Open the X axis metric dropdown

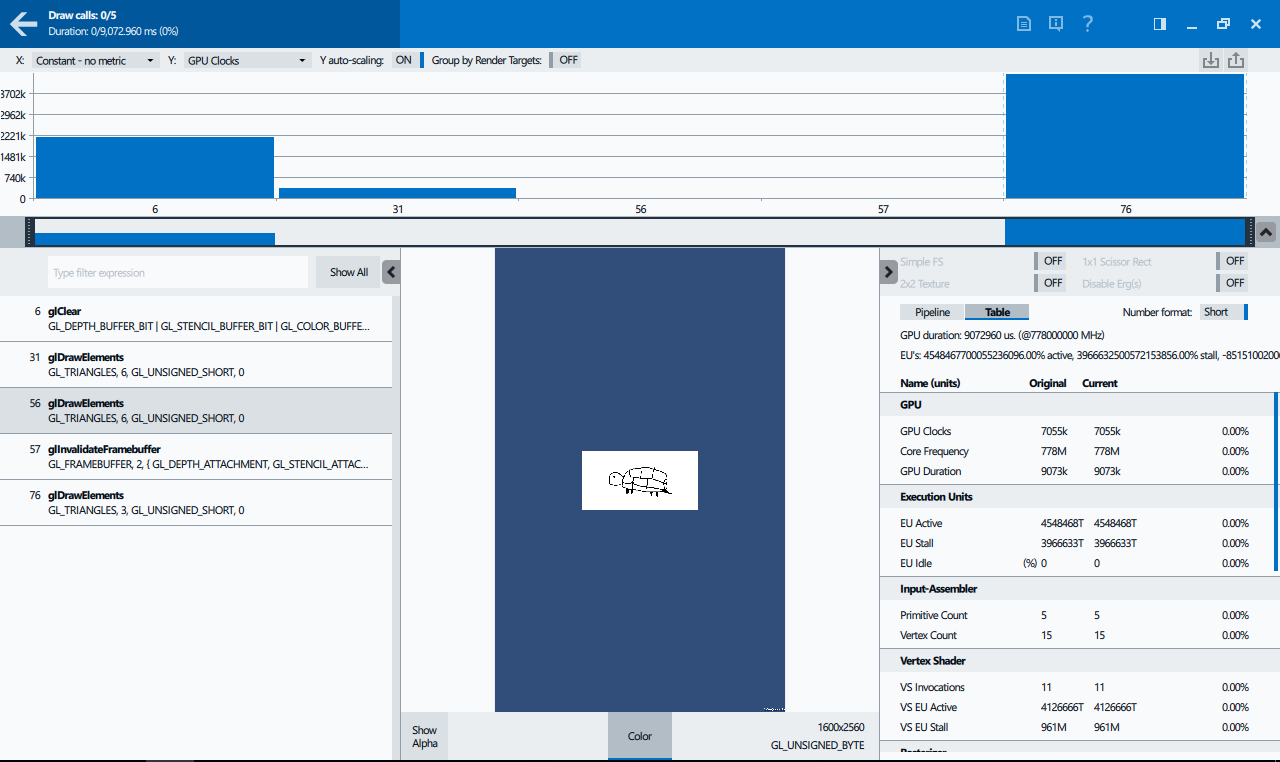[x=95, y=60]
